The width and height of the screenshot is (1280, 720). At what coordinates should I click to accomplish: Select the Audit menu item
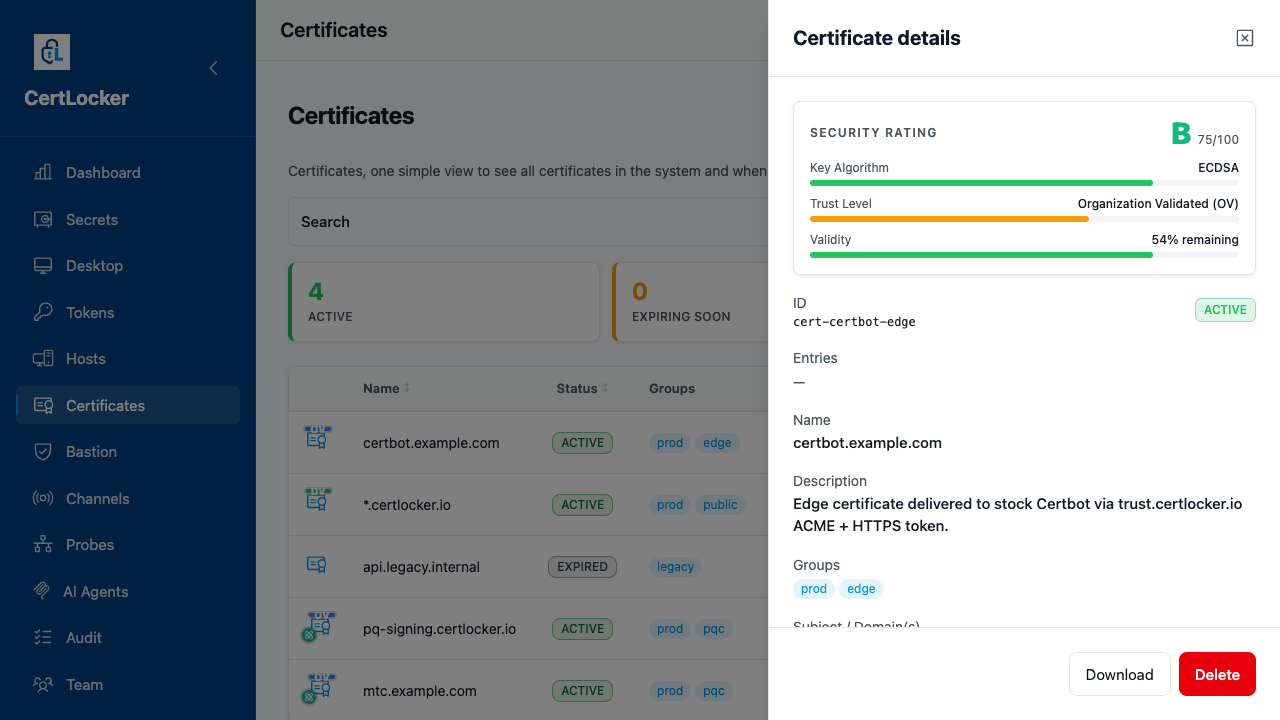click(x=128, y=638)
